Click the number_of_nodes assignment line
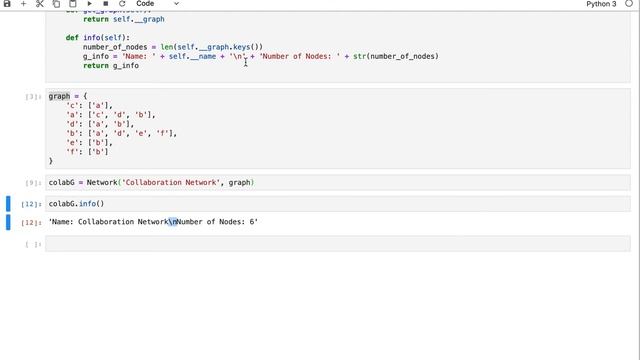The width and height of the screenshot is (640, 360). pyautogui.click(x=173, y=47)
